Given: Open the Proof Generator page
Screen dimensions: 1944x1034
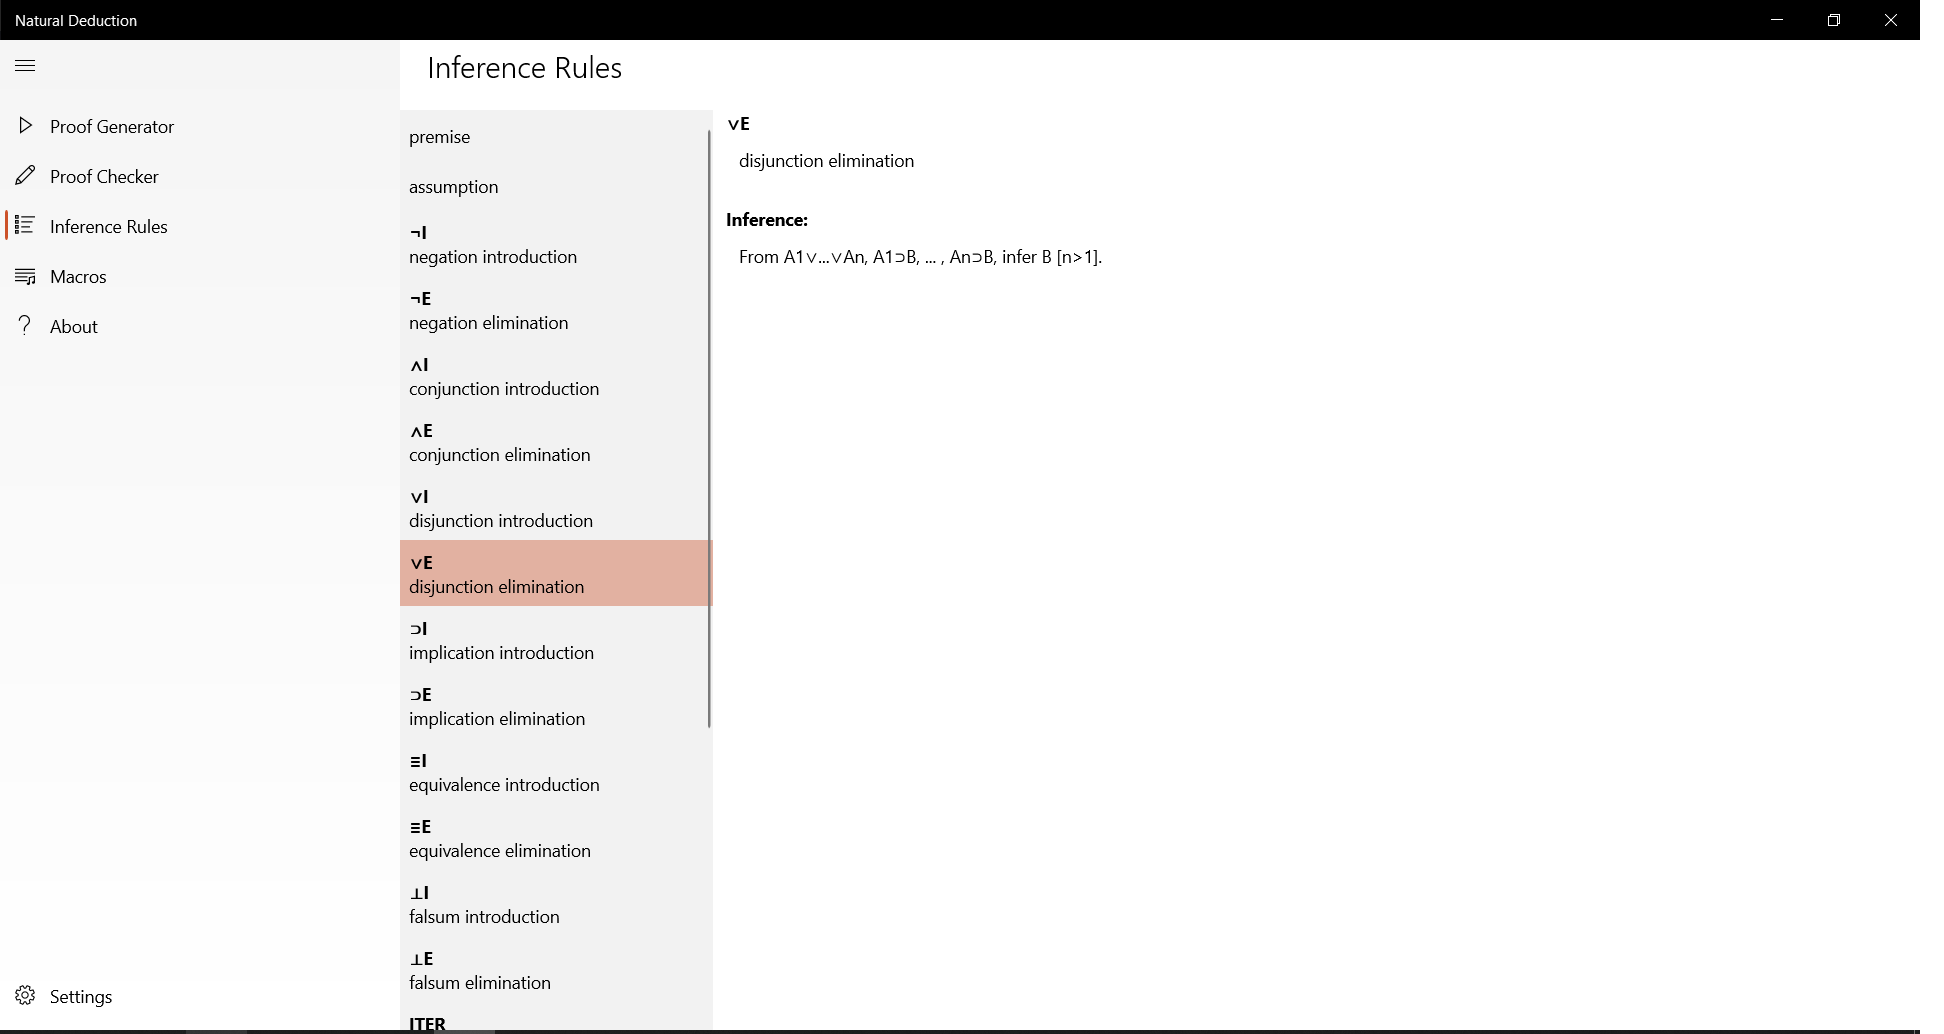Looking at the screenshot, I should tap(112, 127).
